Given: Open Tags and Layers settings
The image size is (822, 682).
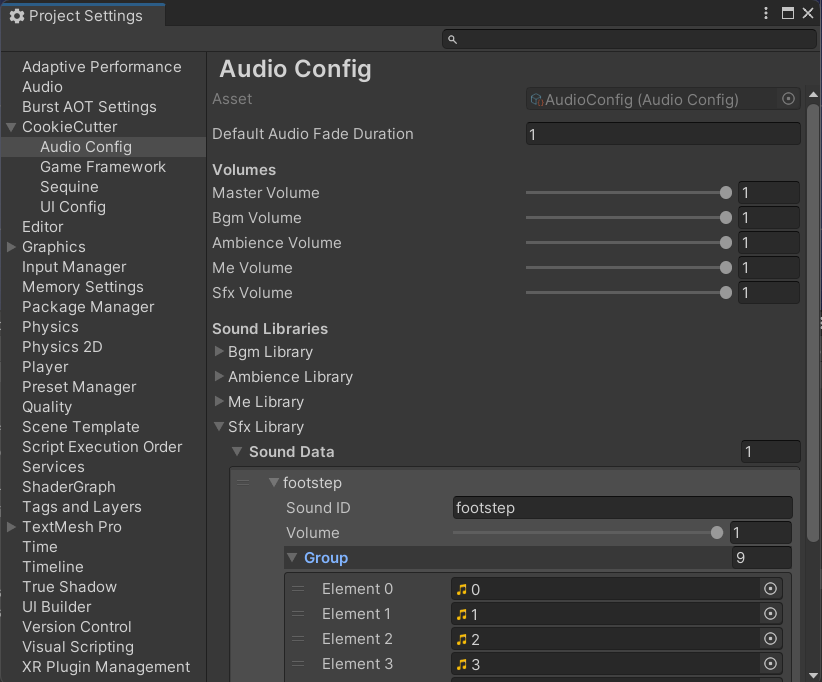Looking at the screenshot, I should pos(82,507).
